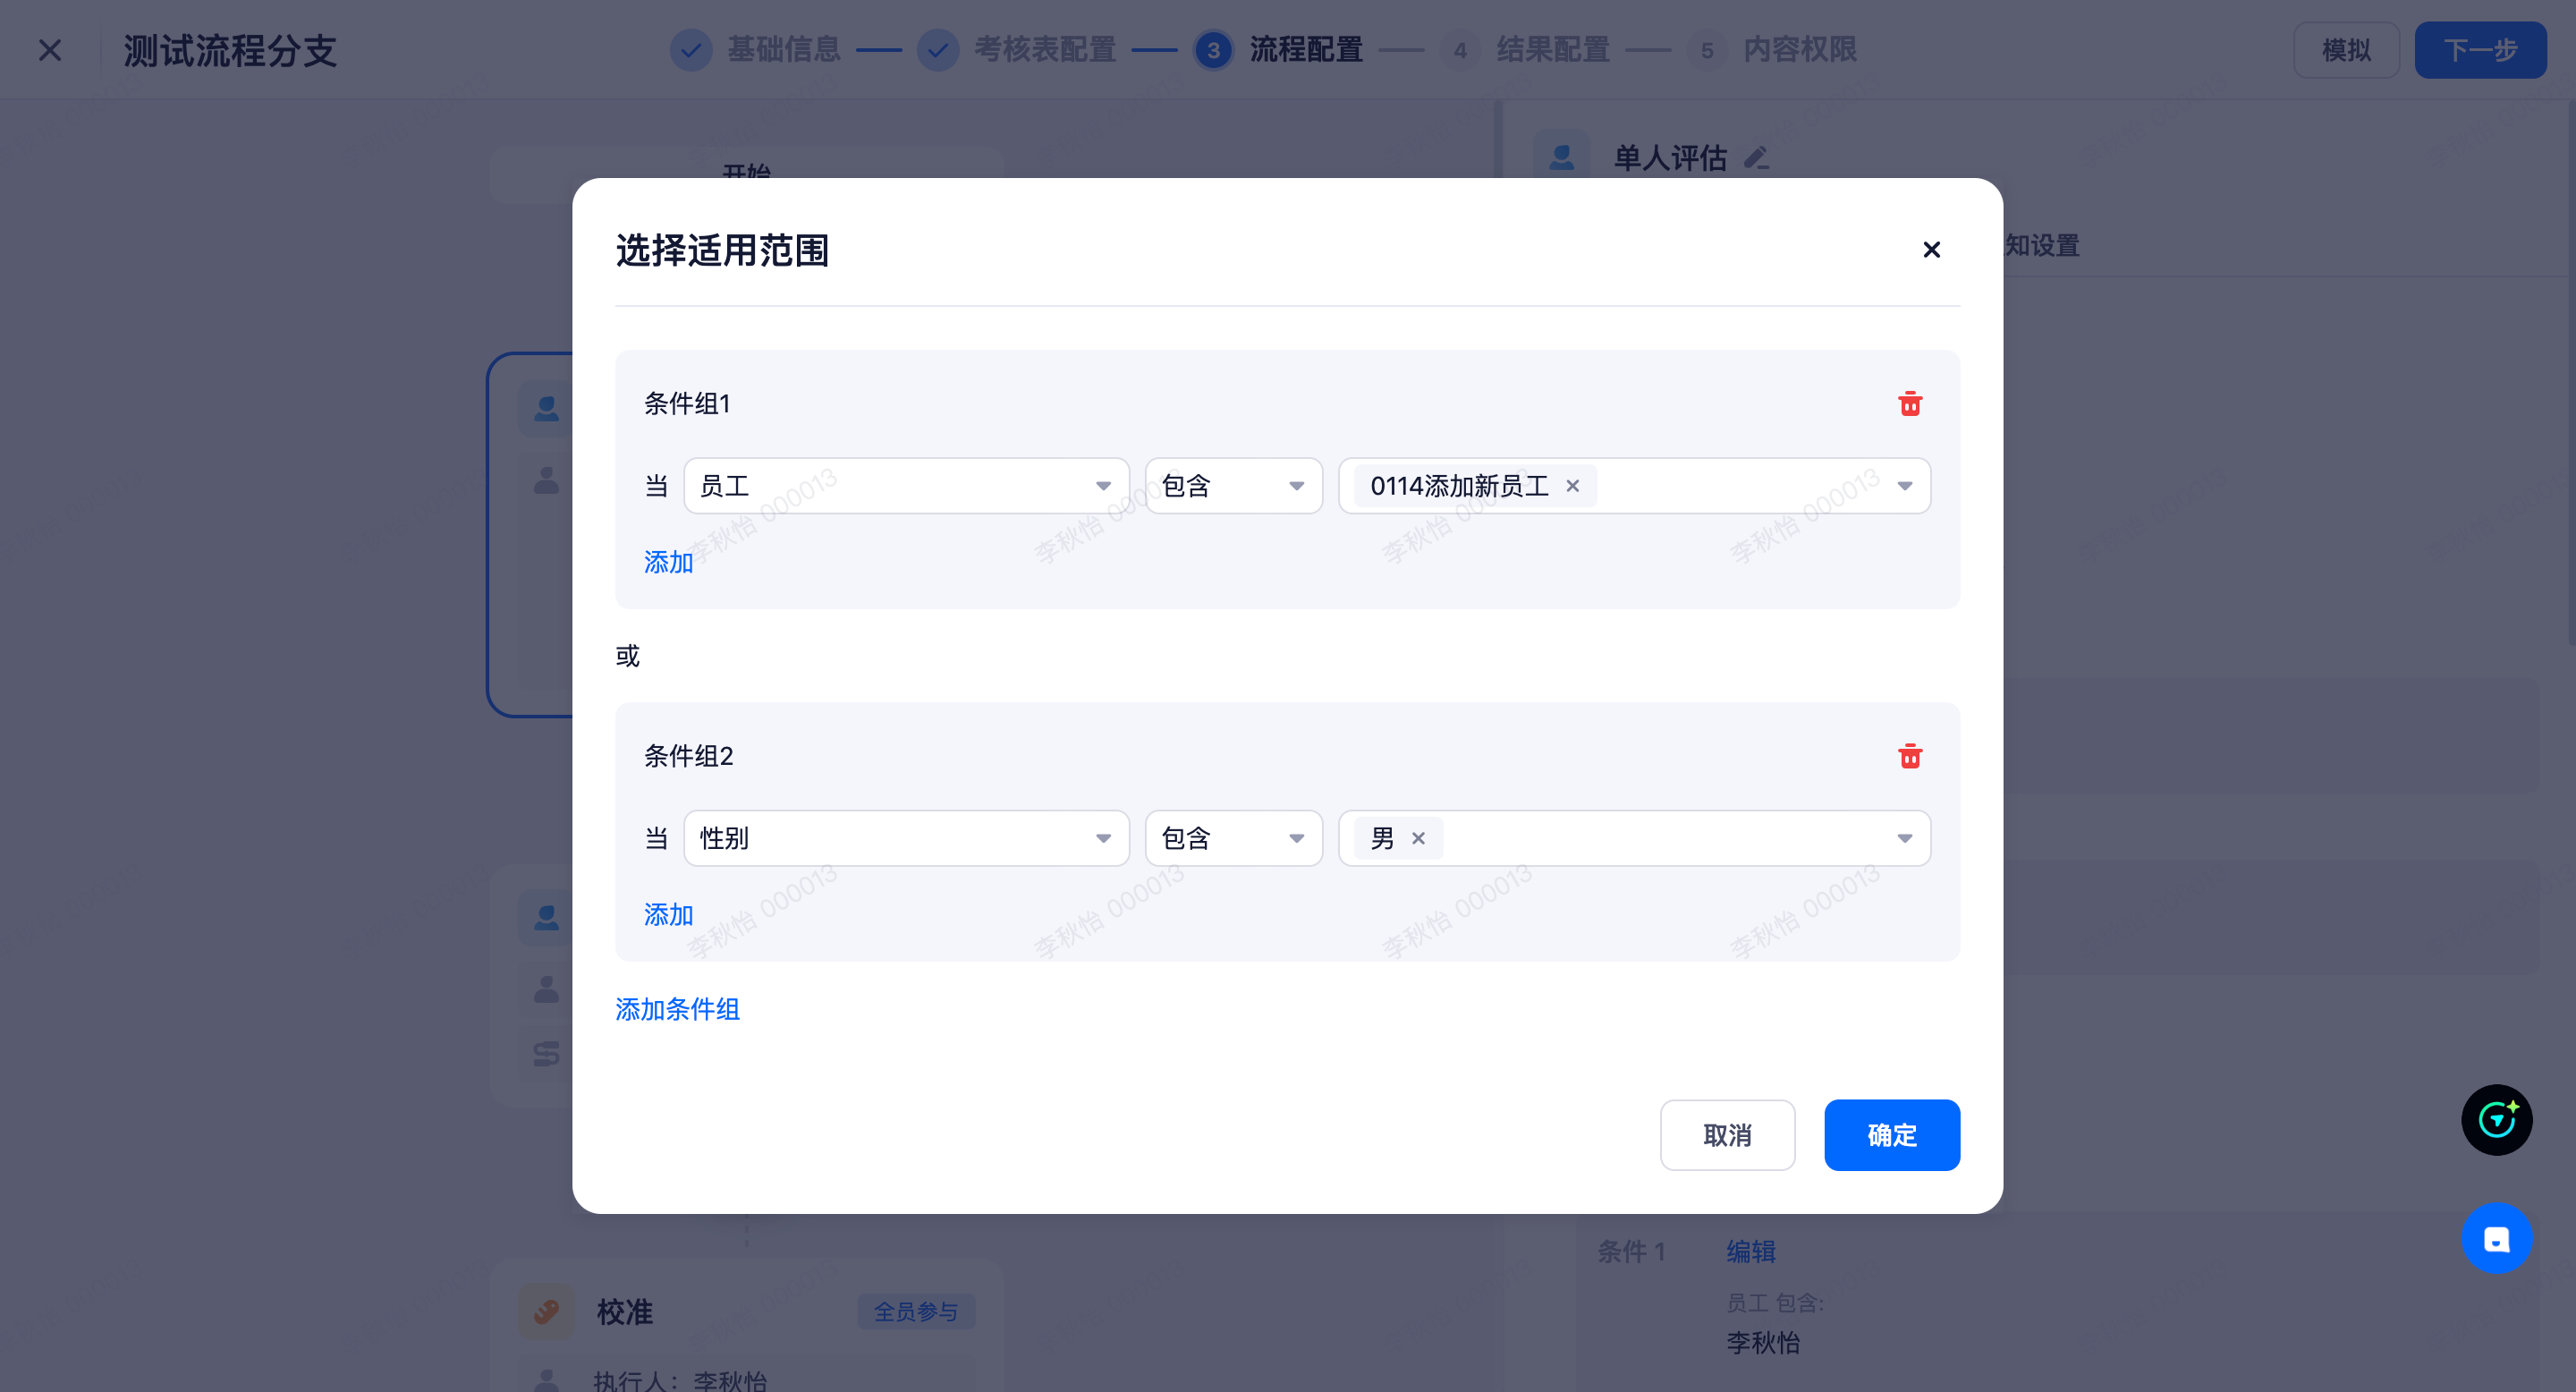Open the blue chat support icon
Viewport: 2576px width, 1392px height.
2496,1238
